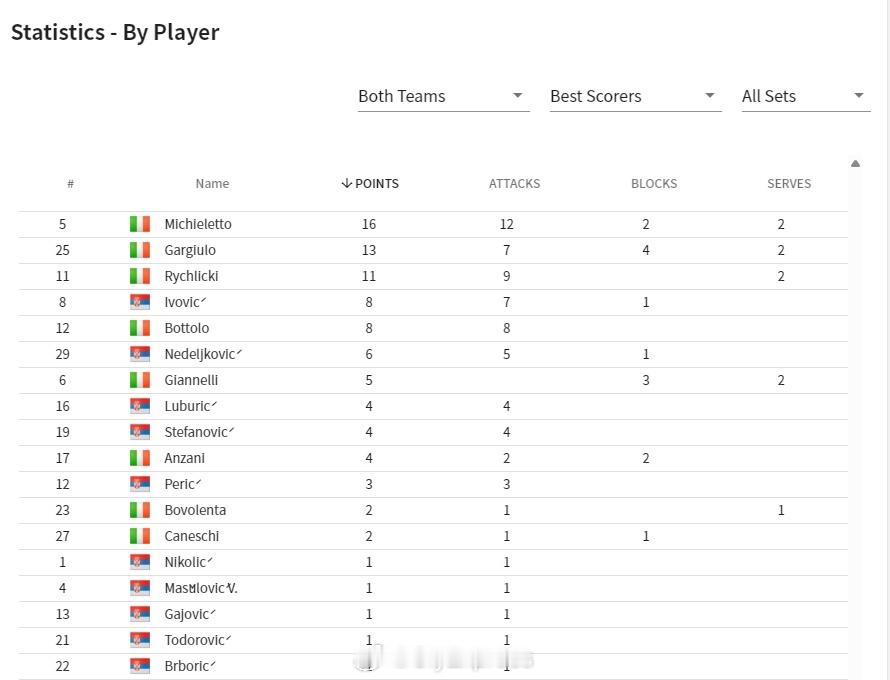Screen dimensions: 890x680
Task: Click Italy flag icon next to Michieletto
Action: coord(140,224)
